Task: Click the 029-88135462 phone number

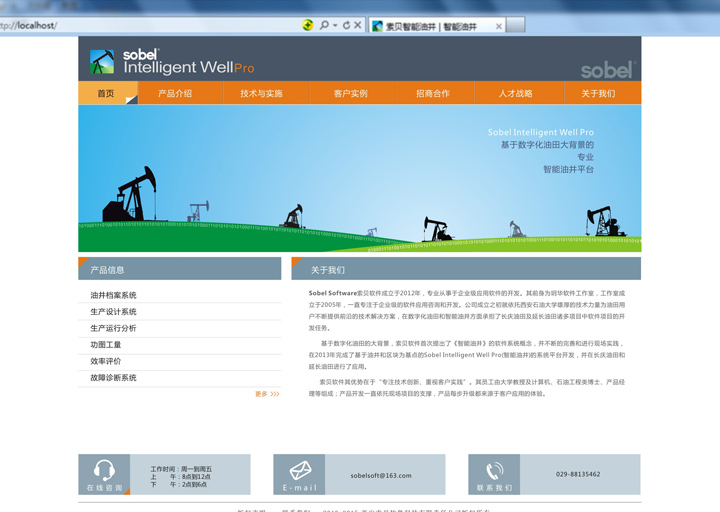Action: pyautogui.click(x=578, y=474)
